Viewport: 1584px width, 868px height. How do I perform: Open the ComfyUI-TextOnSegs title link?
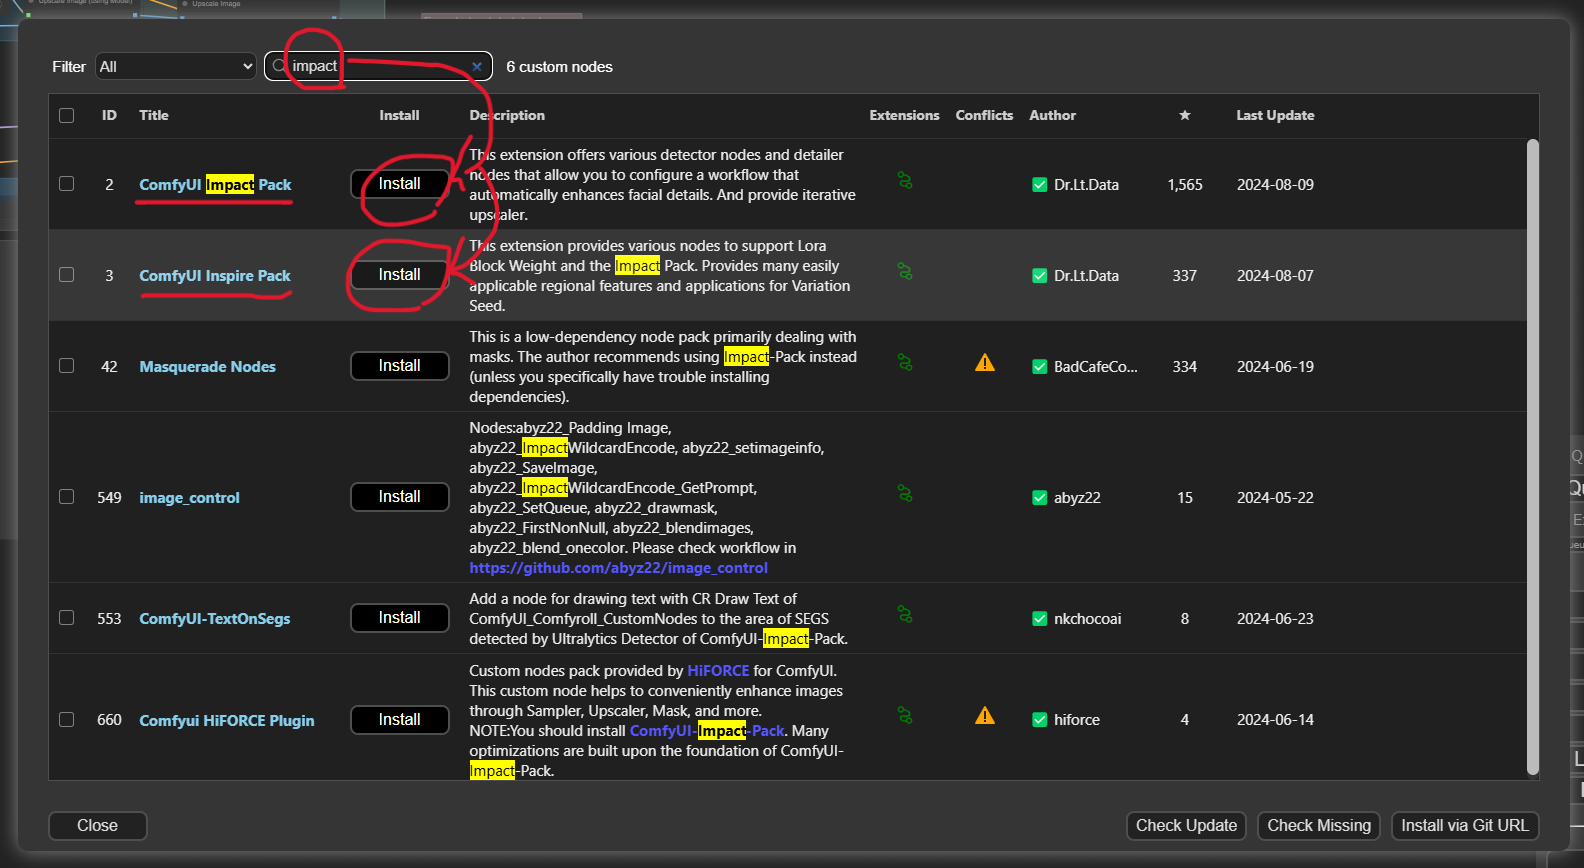[215, 619]
